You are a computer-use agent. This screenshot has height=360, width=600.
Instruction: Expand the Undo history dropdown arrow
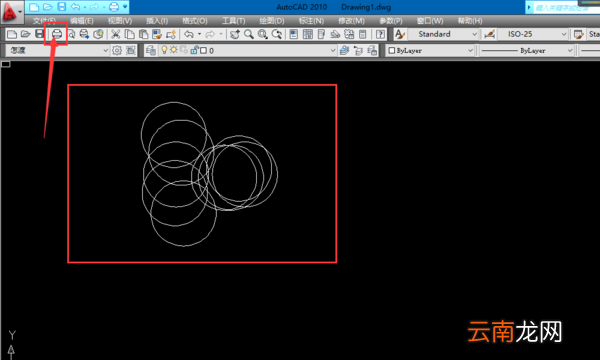point(199,34)
